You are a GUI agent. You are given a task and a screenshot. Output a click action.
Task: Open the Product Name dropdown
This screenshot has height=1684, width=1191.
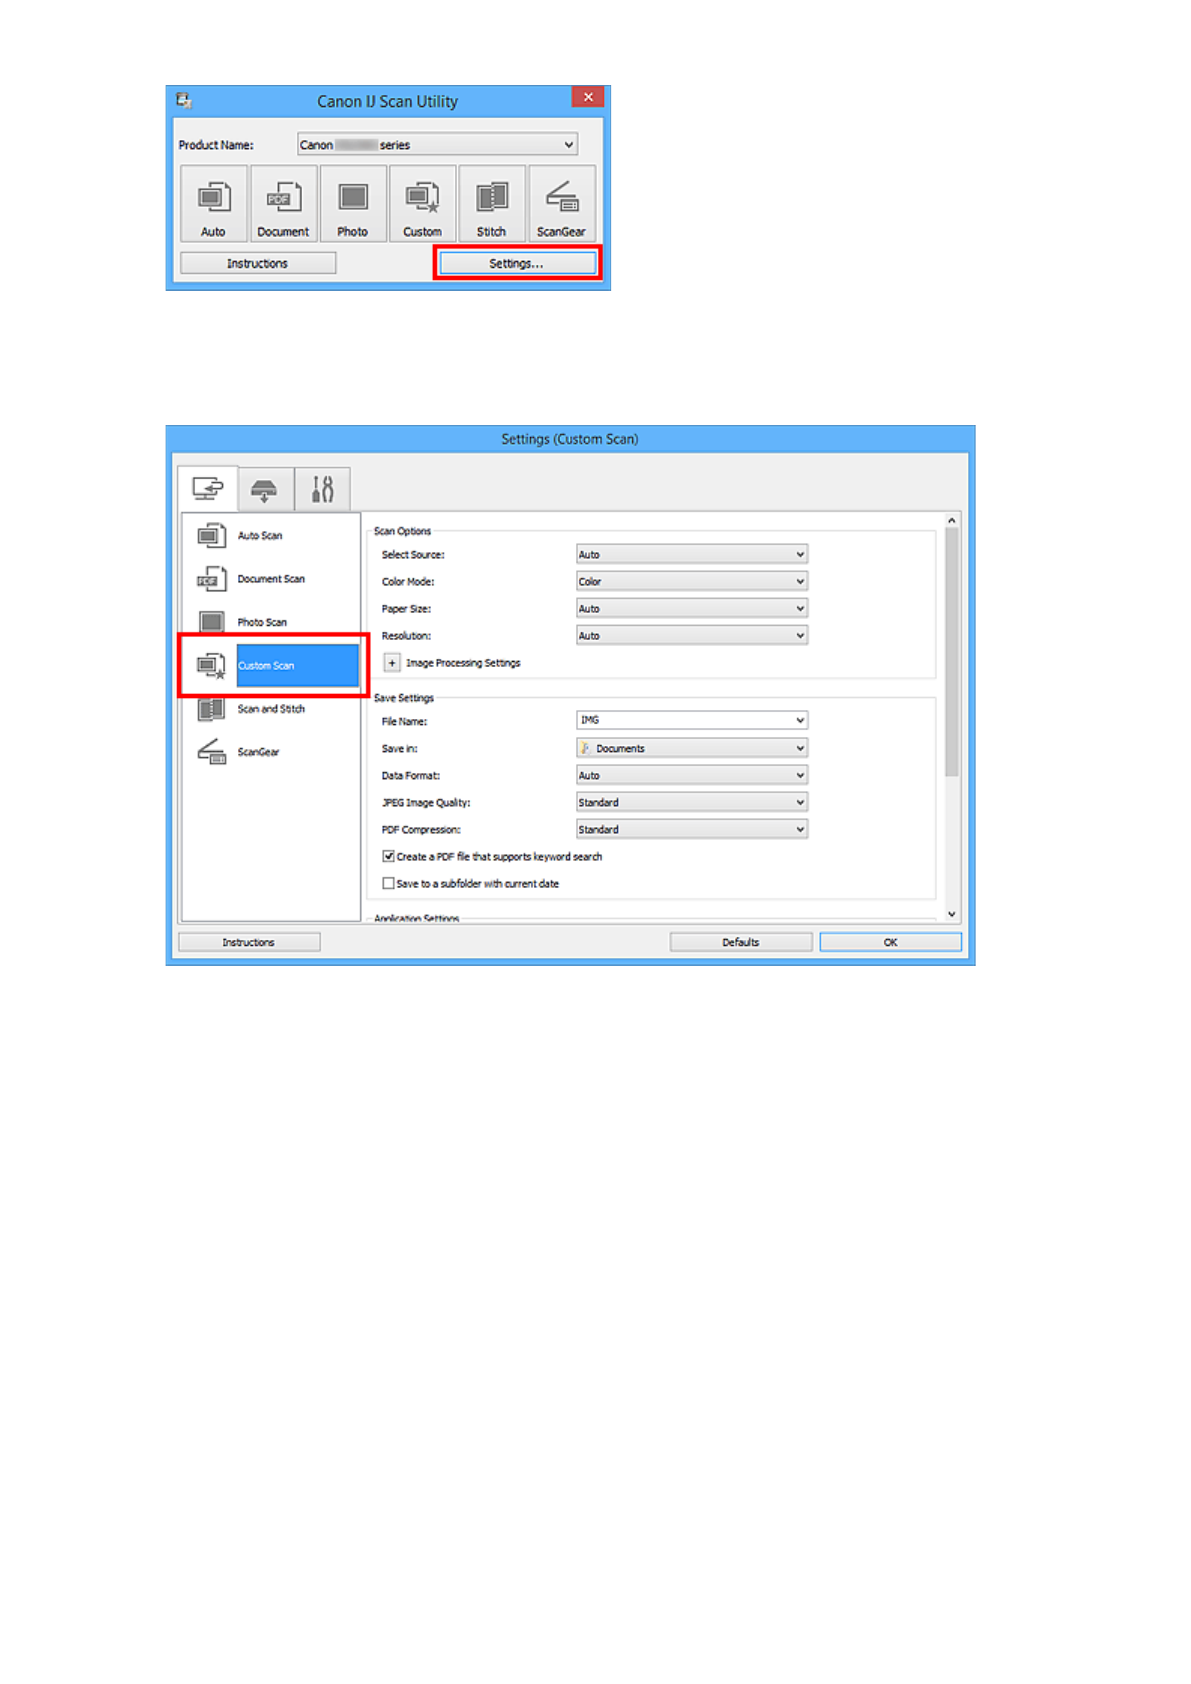(x=437, y=145)
